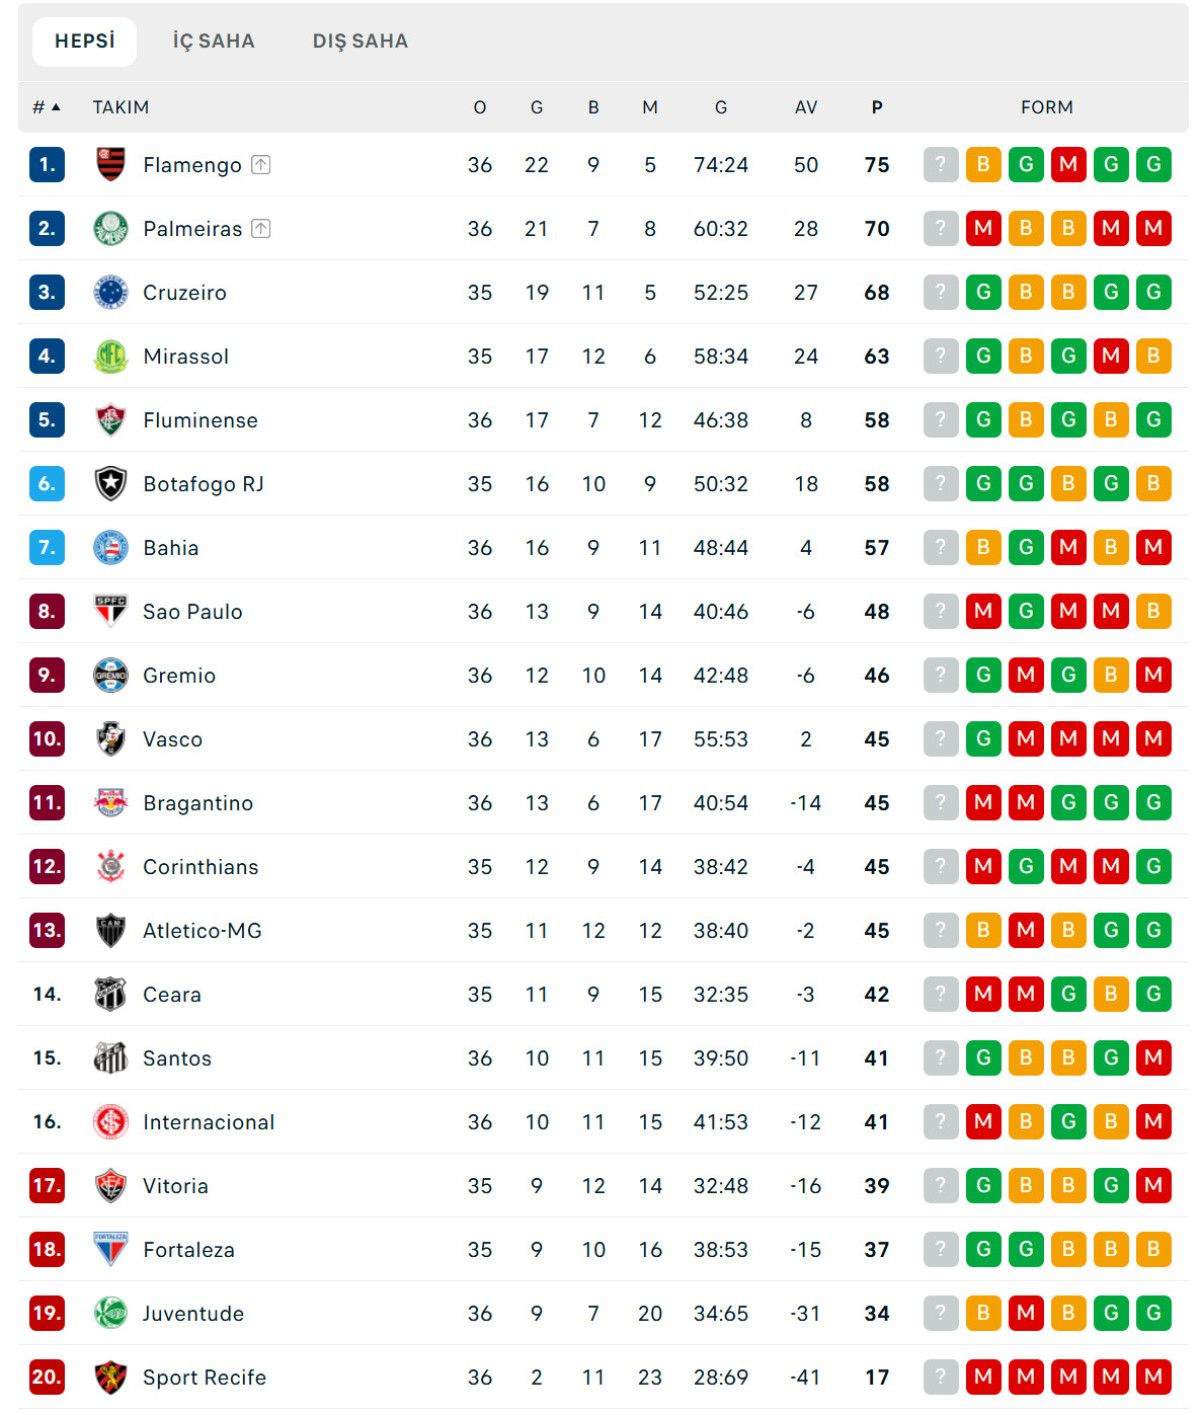
Task: Click the Botafogo RJ star shield logo
Action: [x=110, y=484]
